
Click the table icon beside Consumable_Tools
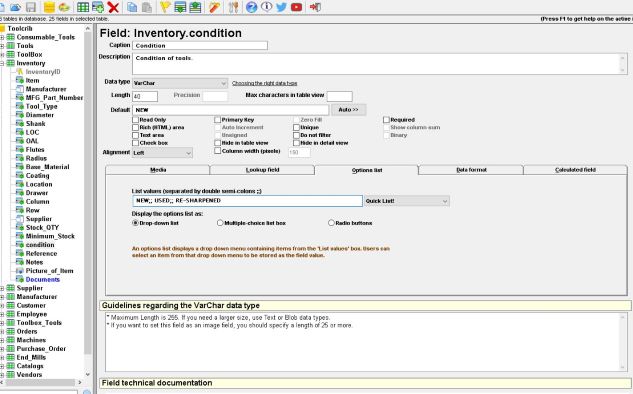(10, 37)
